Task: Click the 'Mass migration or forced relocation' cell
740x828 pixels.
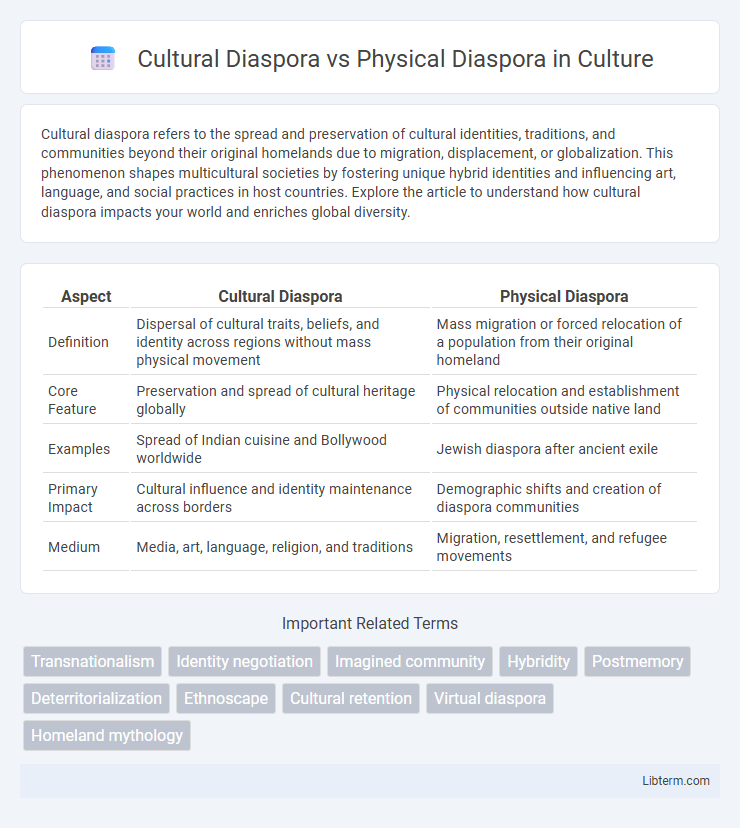Action: pyautogui.click(x=564, y=342)
